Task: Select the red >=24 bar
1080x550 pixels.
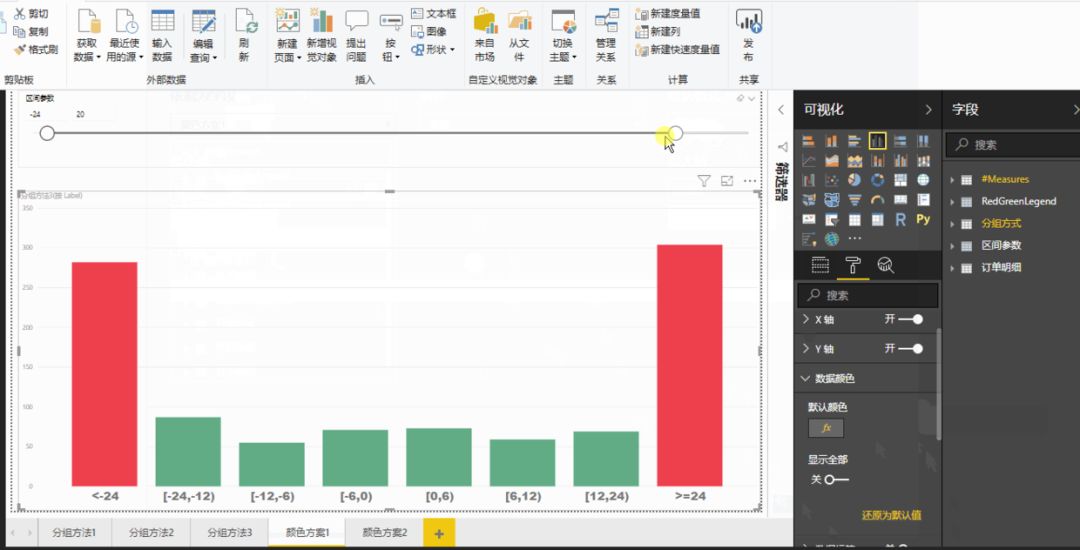Action: [689, 366]
